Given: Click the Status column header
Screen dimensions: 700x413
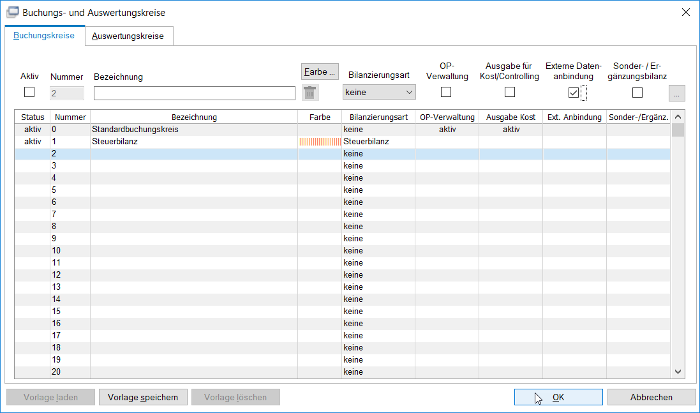Looking at the screenshot, I should (x=33, y=117).
